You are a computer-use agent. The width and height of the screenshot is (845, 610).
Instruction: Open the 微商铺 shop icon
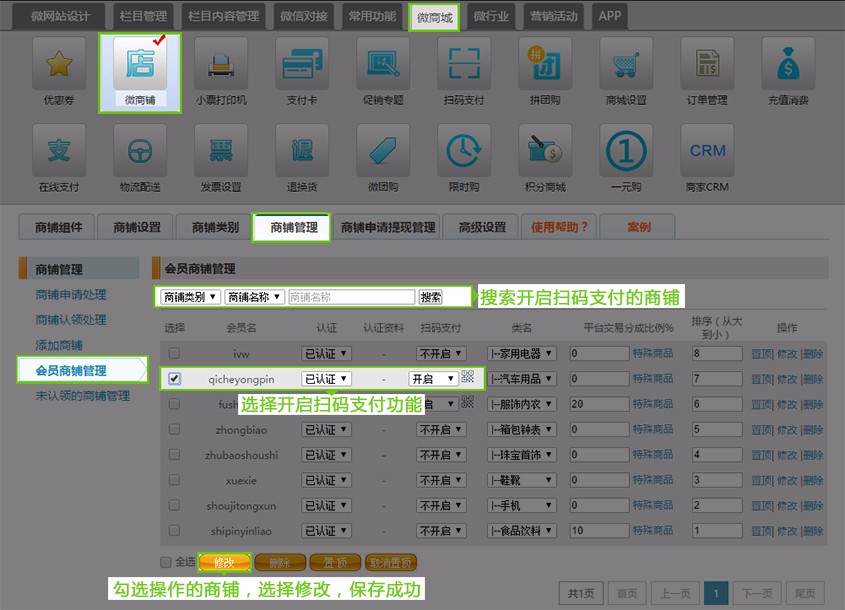[140, 64]
